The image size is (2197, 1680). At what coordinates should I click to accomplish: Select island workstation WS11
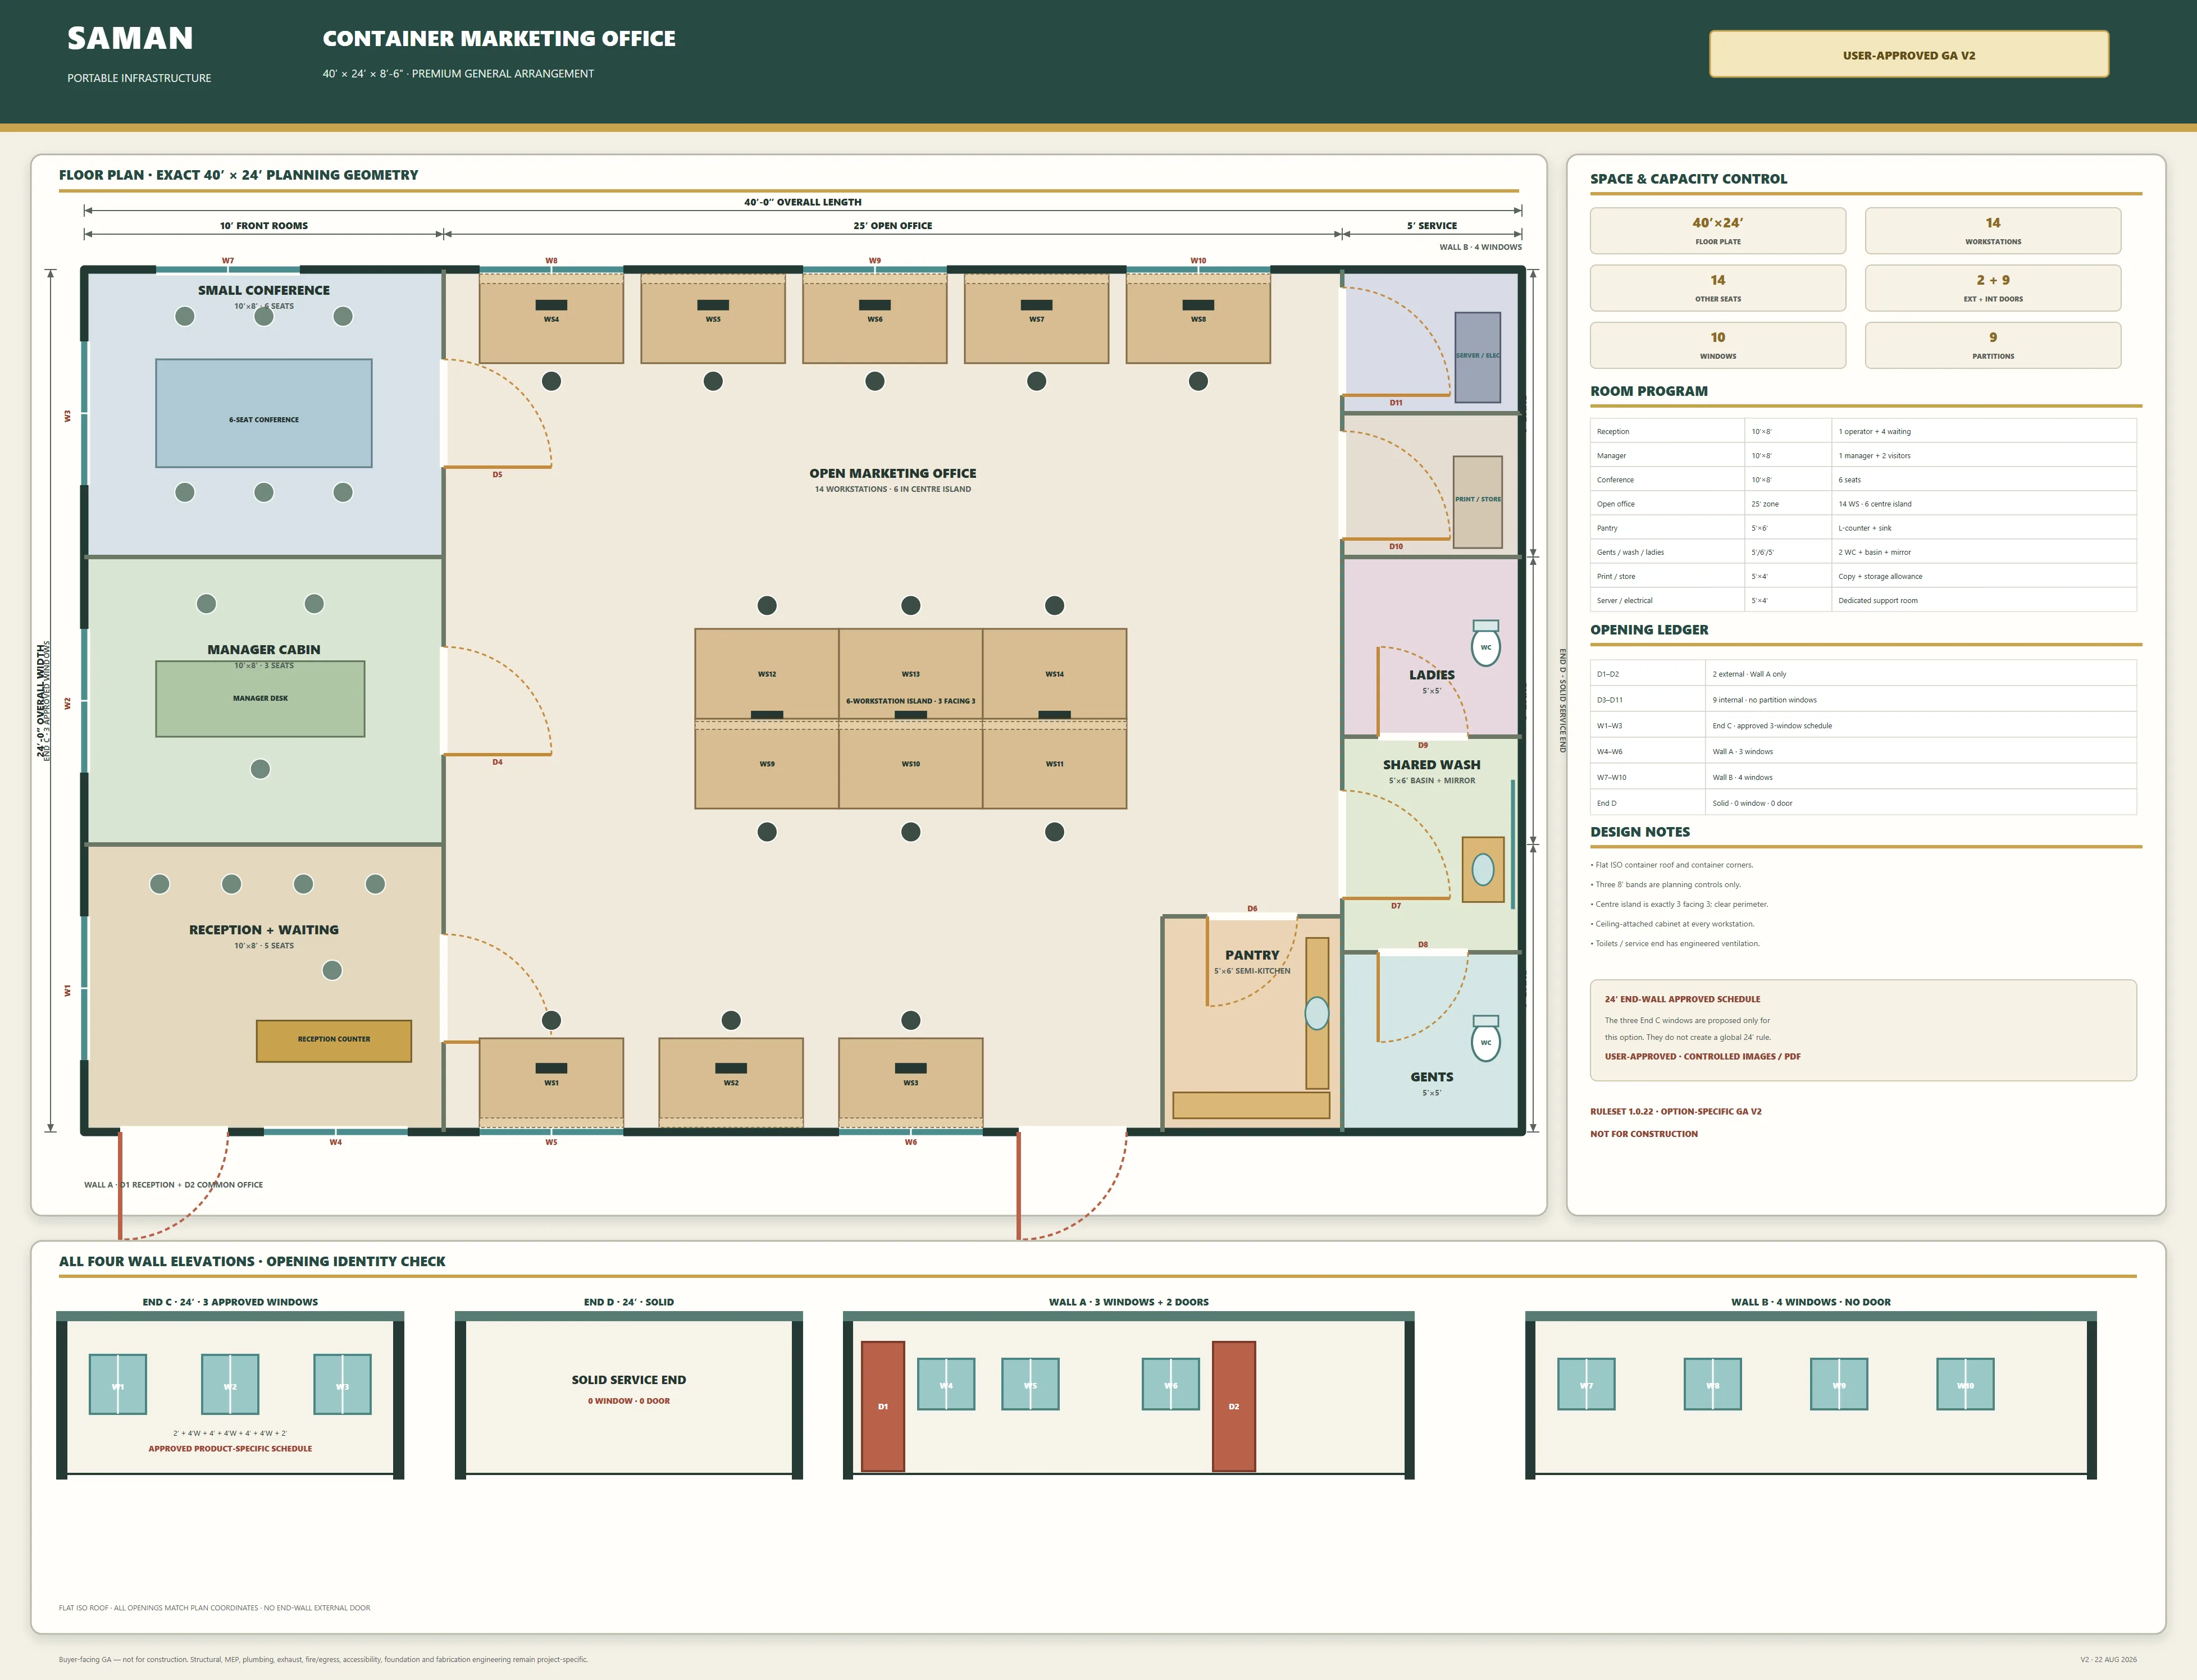1055,764
